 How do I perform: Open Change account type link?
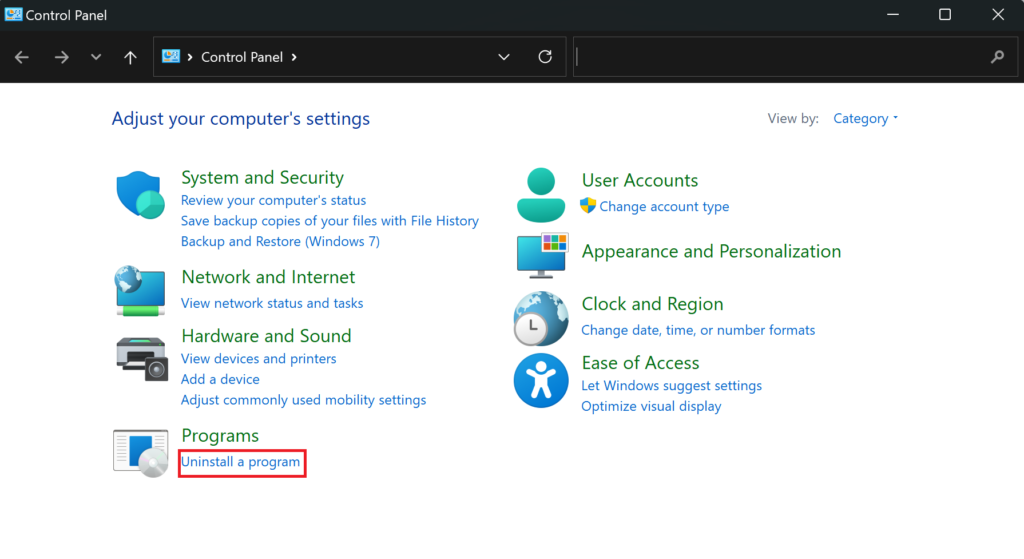pos(664,207)
